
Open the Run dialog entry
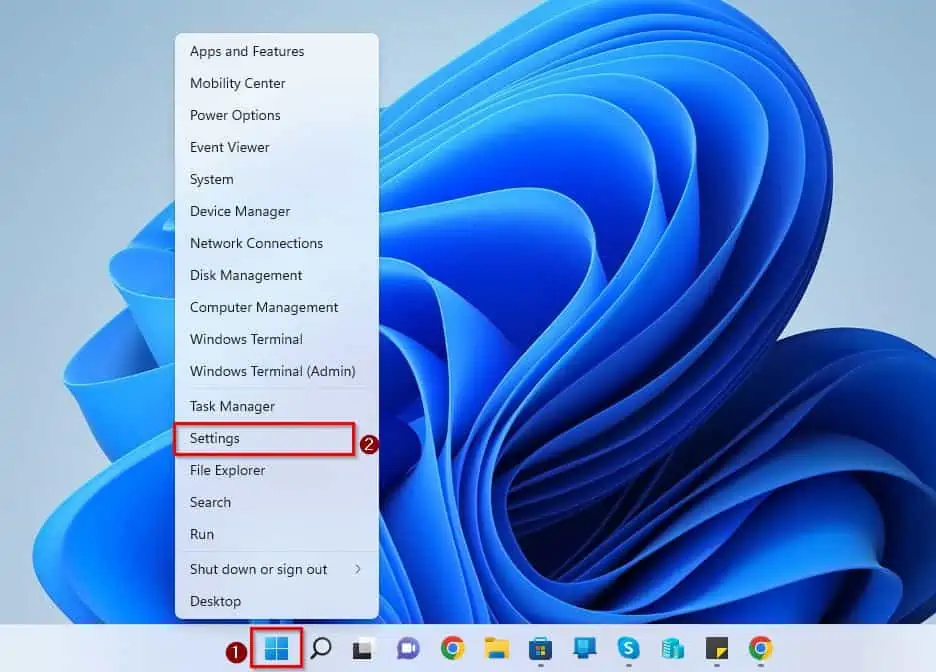pyautogui.click(x=202, y=534)
